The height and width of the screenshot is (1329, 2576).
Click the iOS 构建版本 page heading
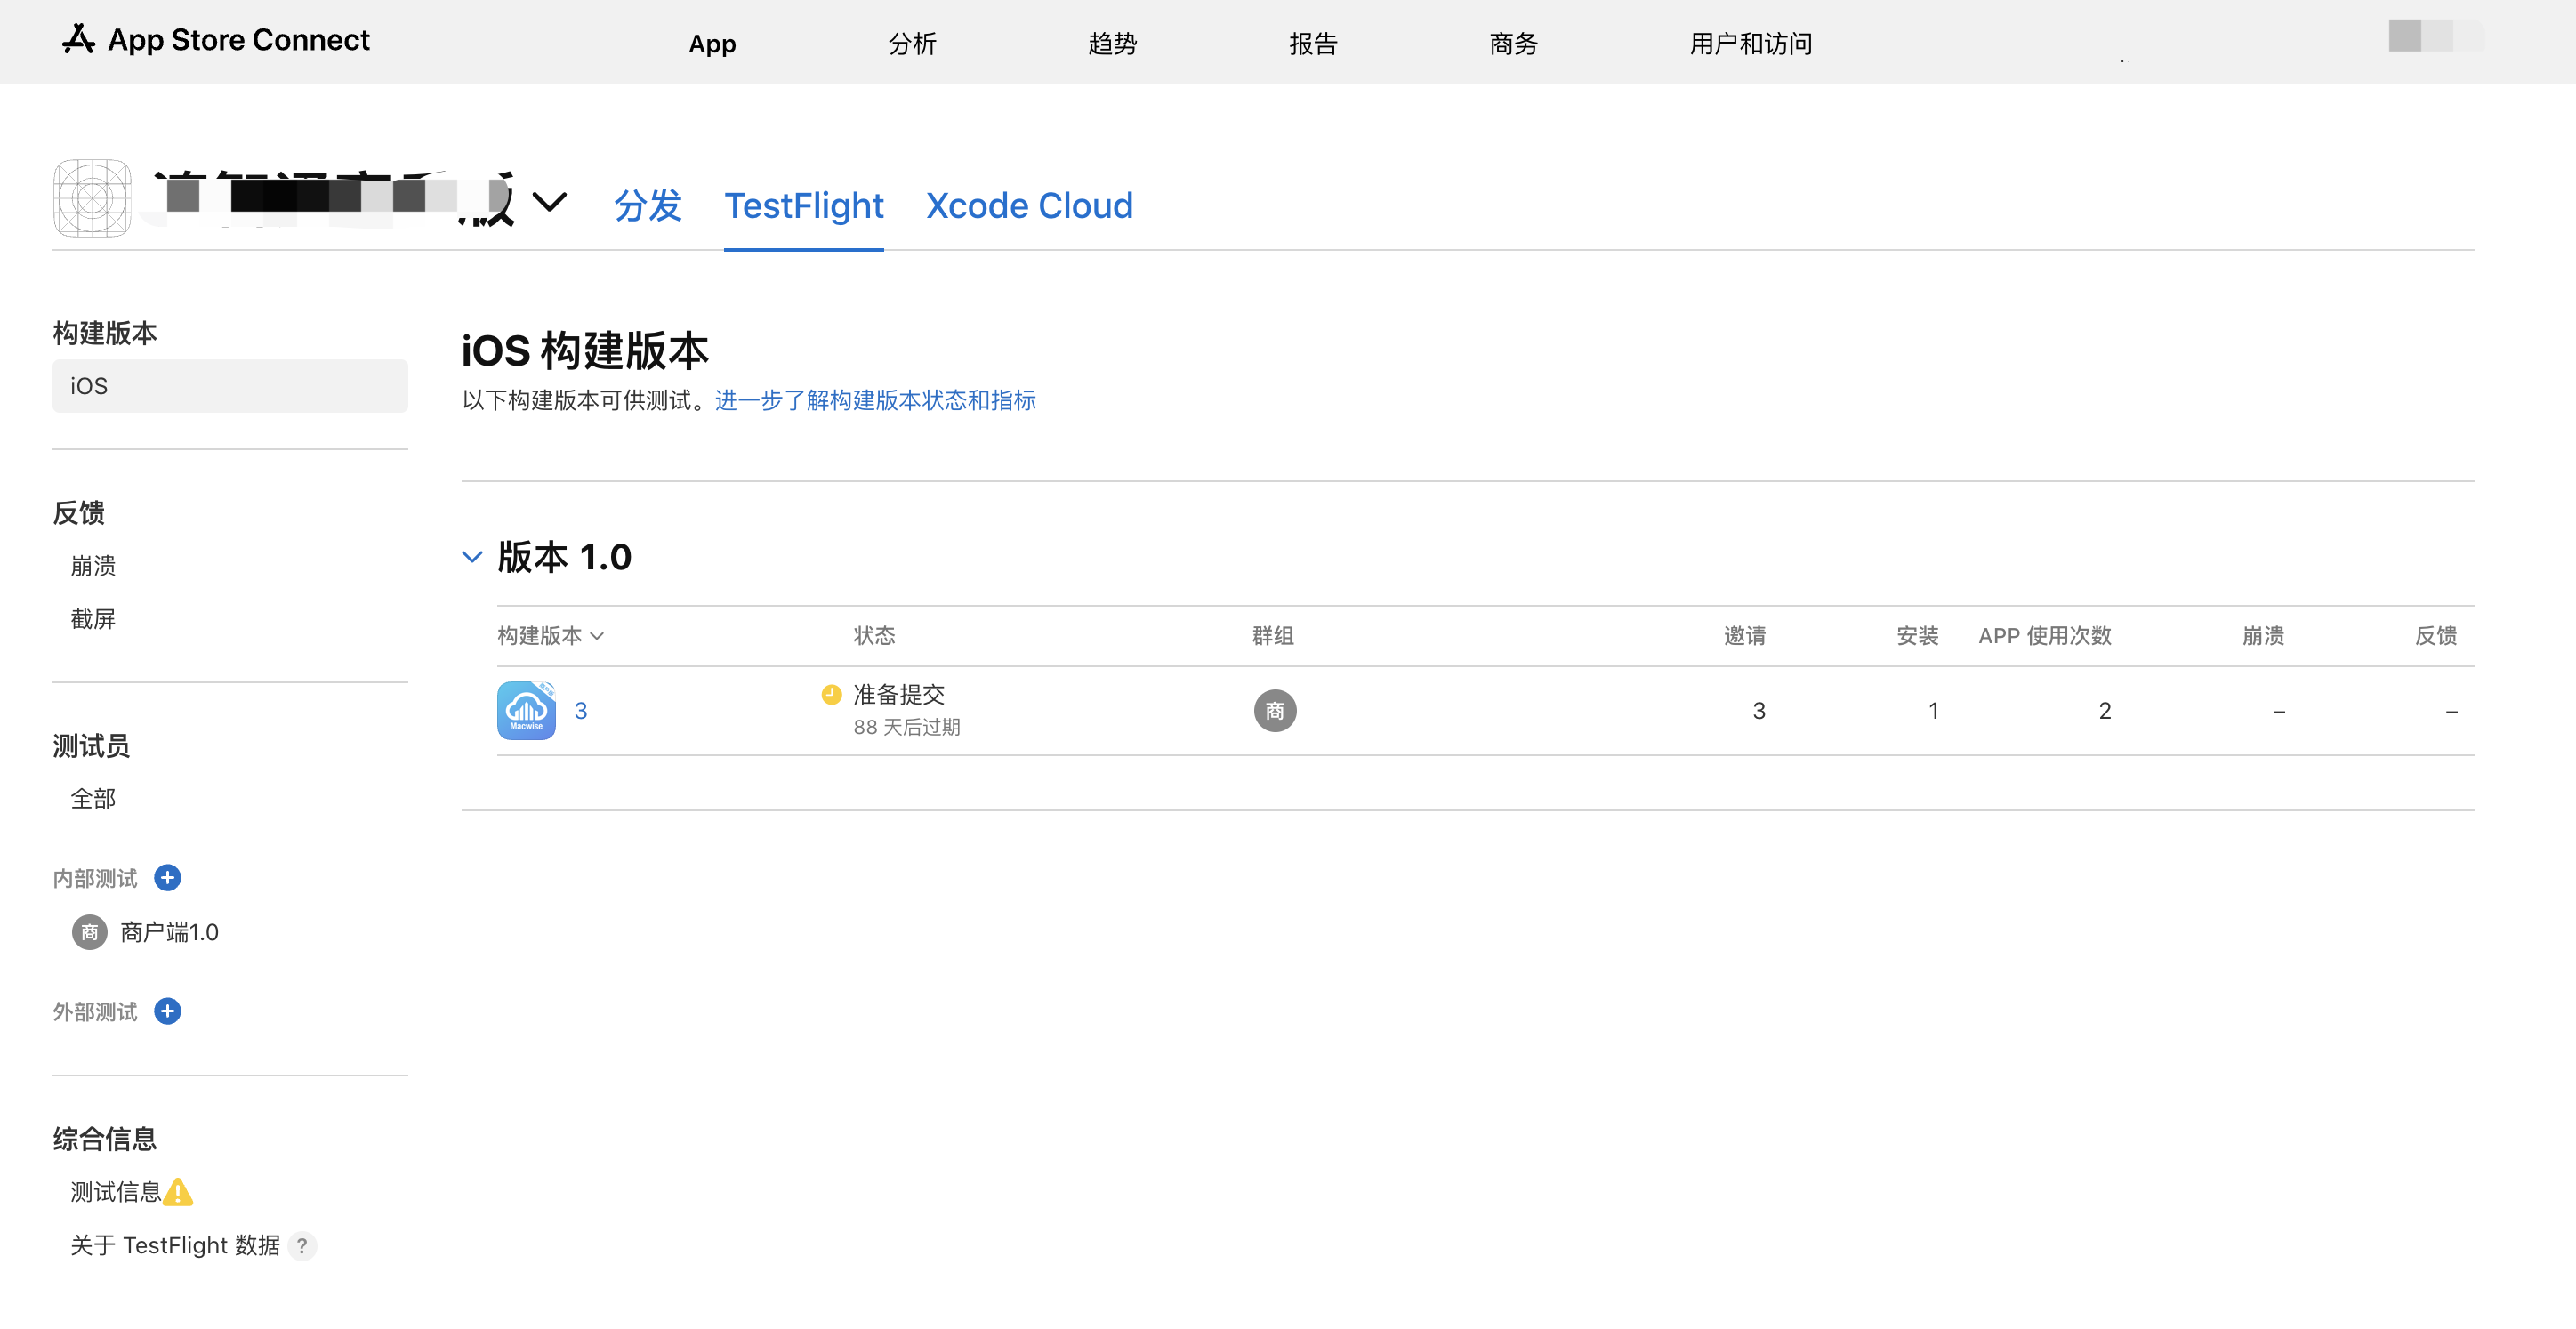585,351
